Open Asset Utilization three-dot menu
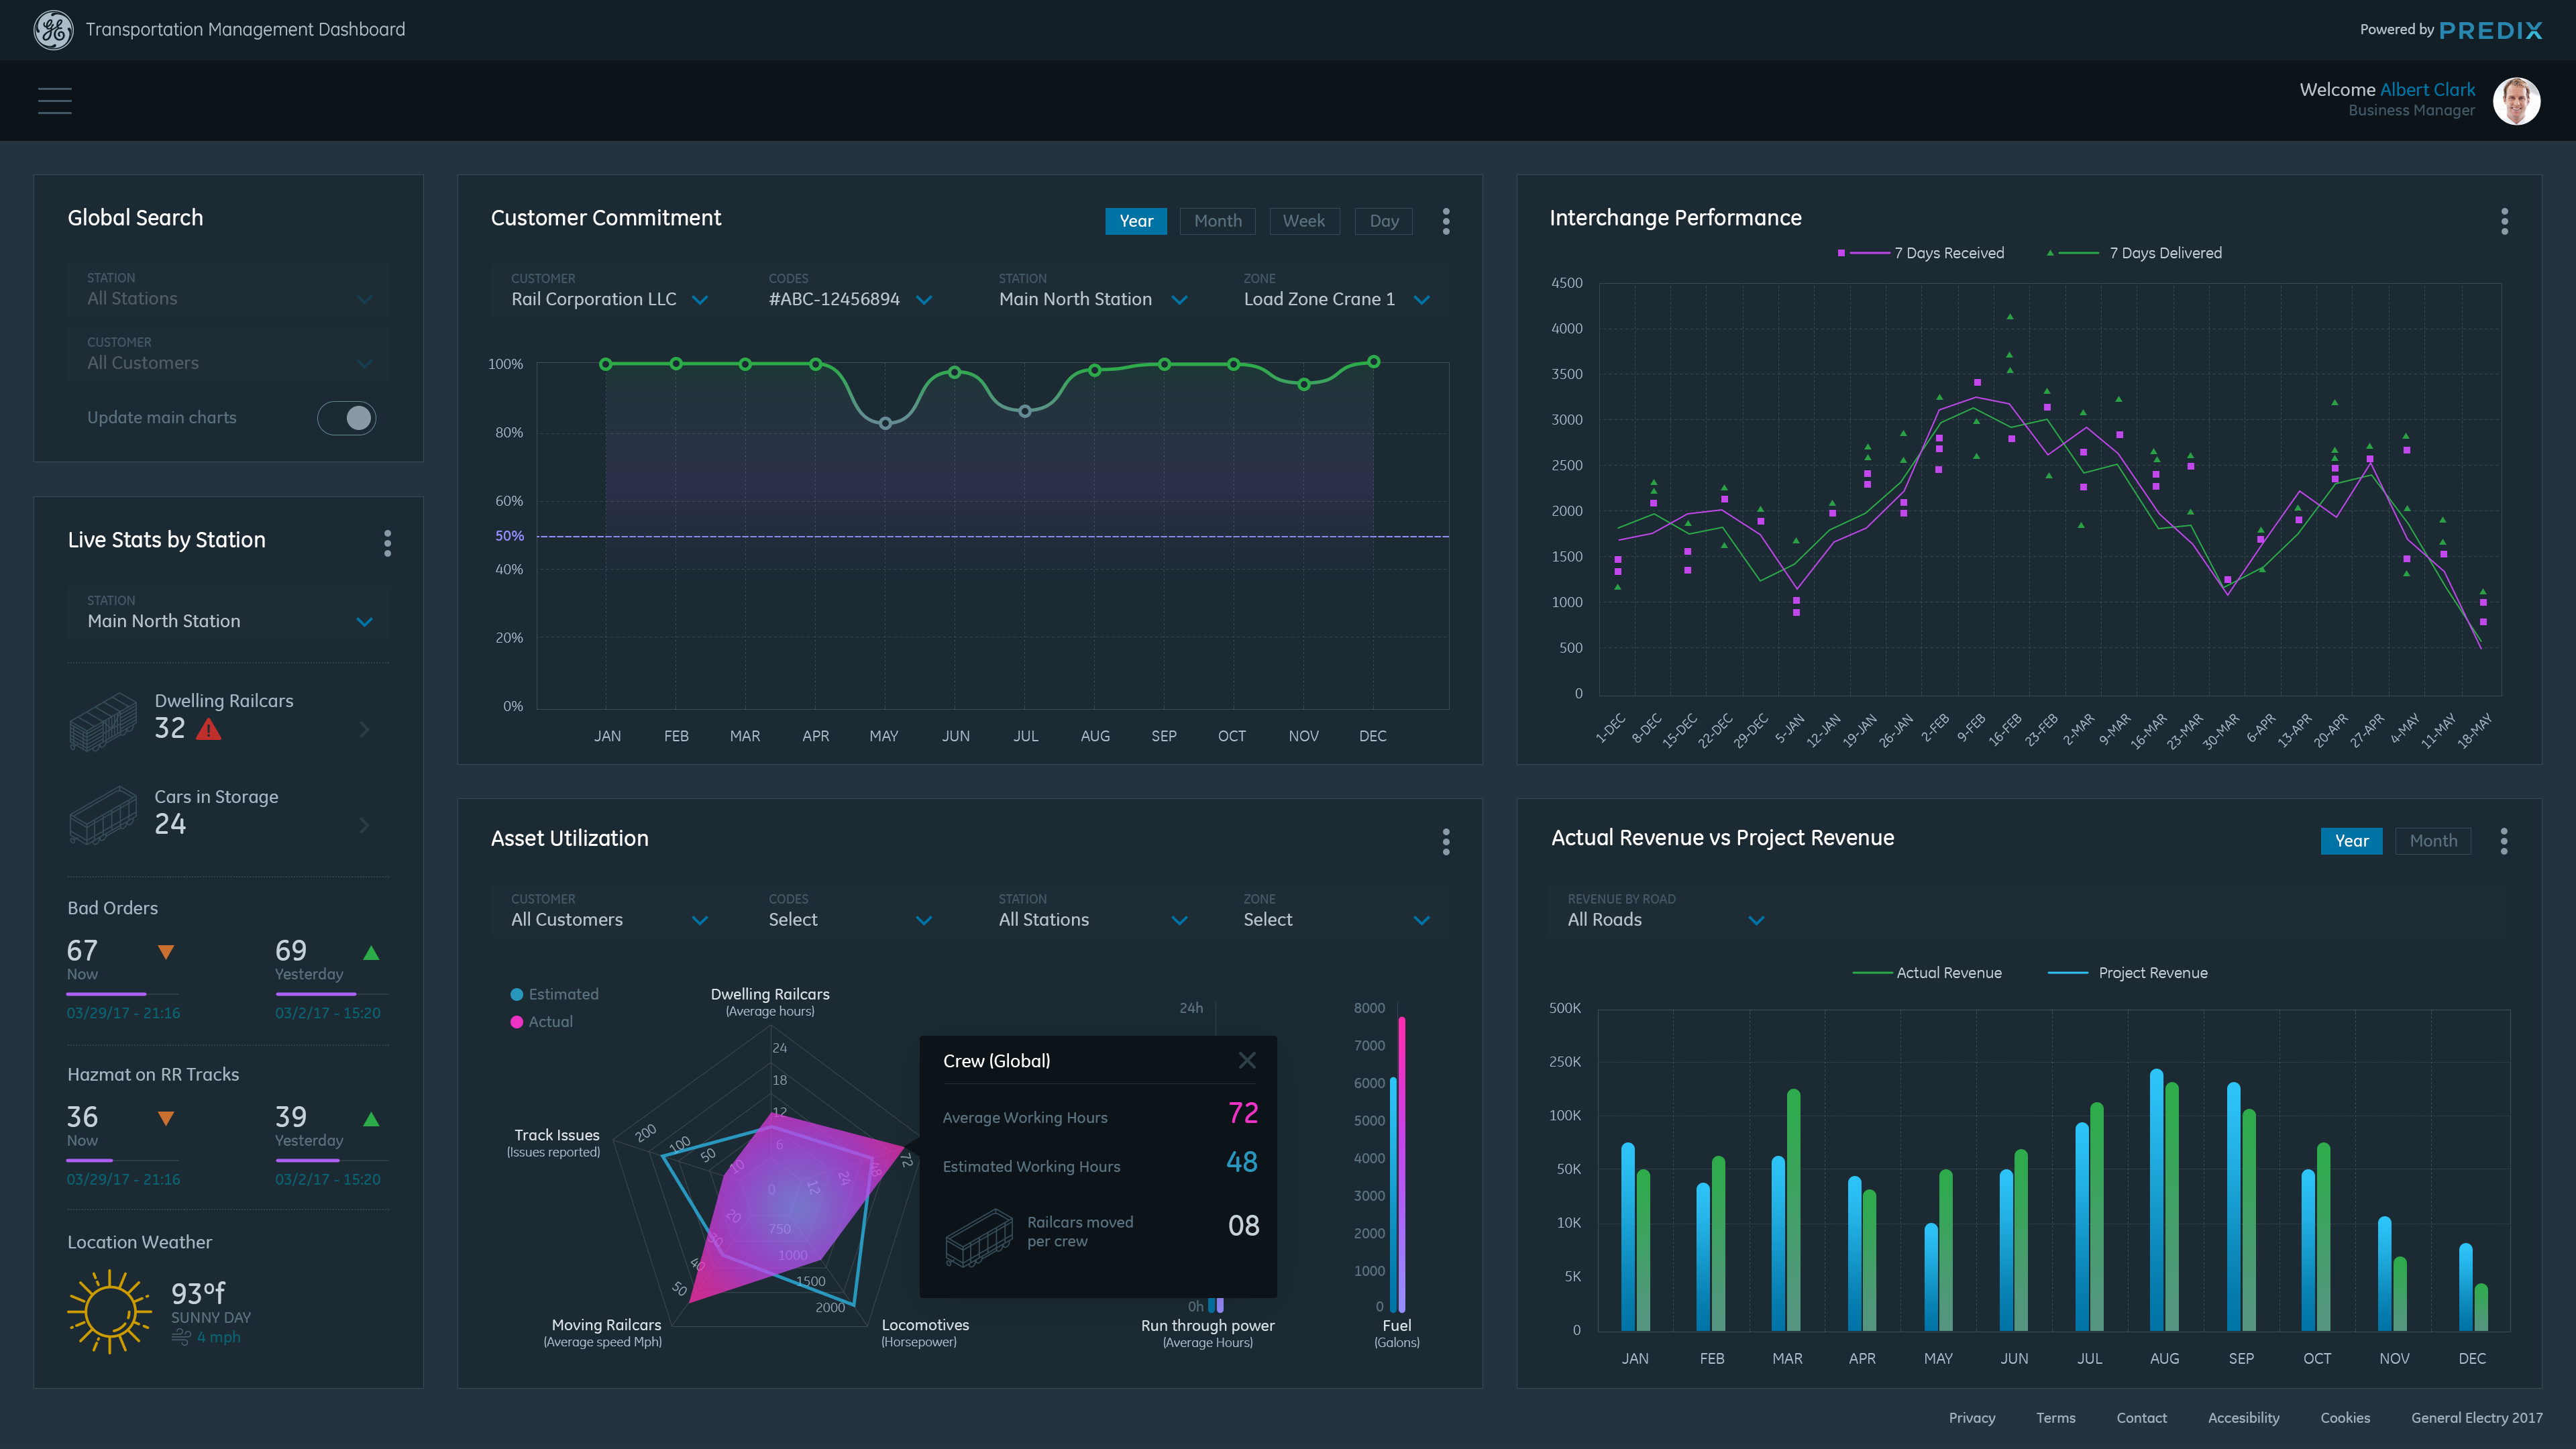 pos(1446,841)
